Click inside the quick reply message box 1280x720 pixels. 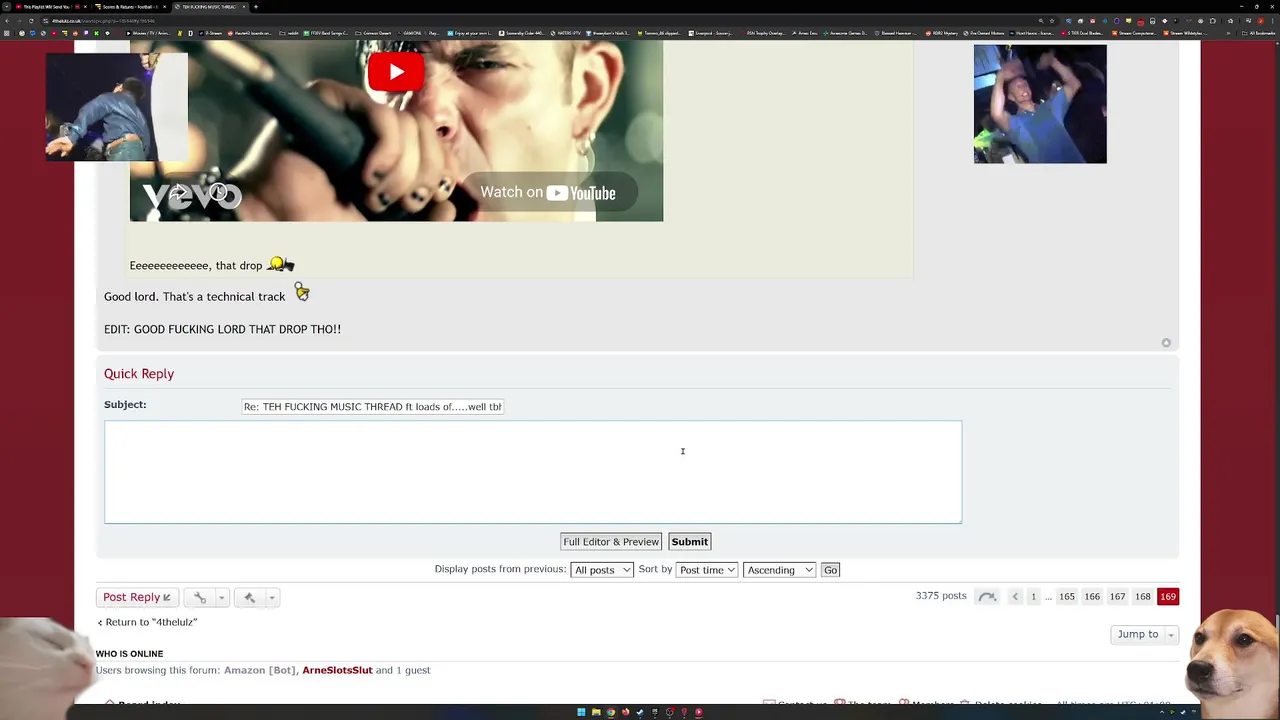[x=533, y=472]
